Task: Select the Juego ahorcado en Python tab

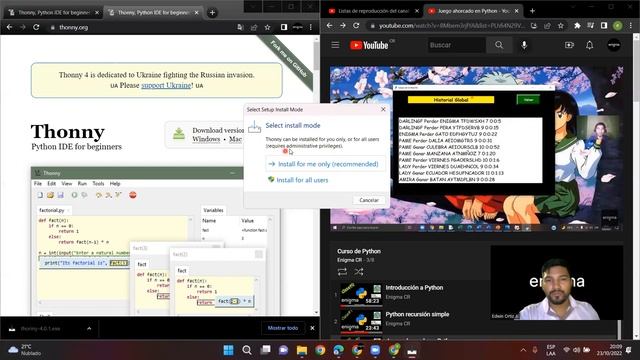Action: coord(473,11)
